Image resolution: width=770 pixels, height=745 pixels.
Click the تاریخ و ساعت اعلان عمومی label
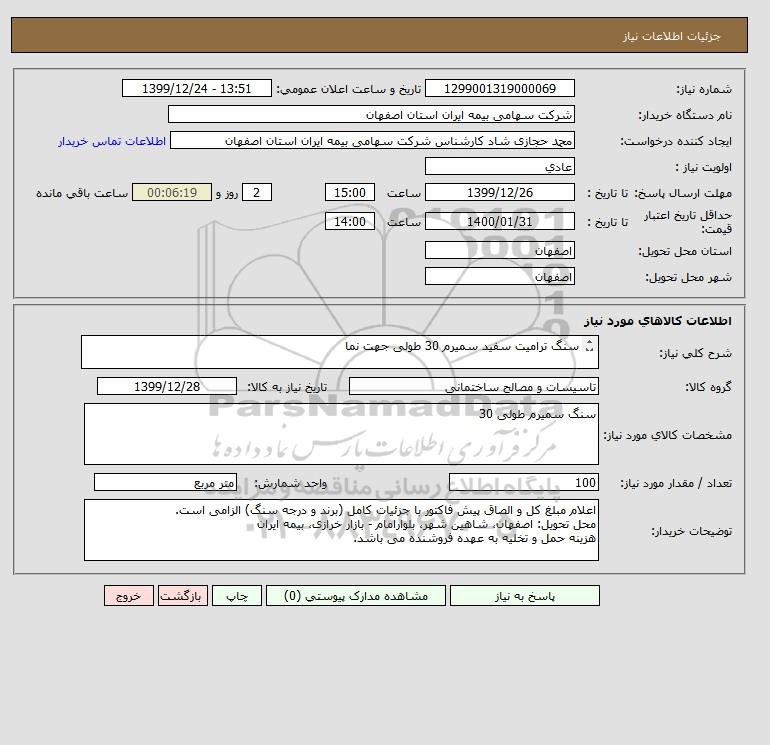pos(349,89)
